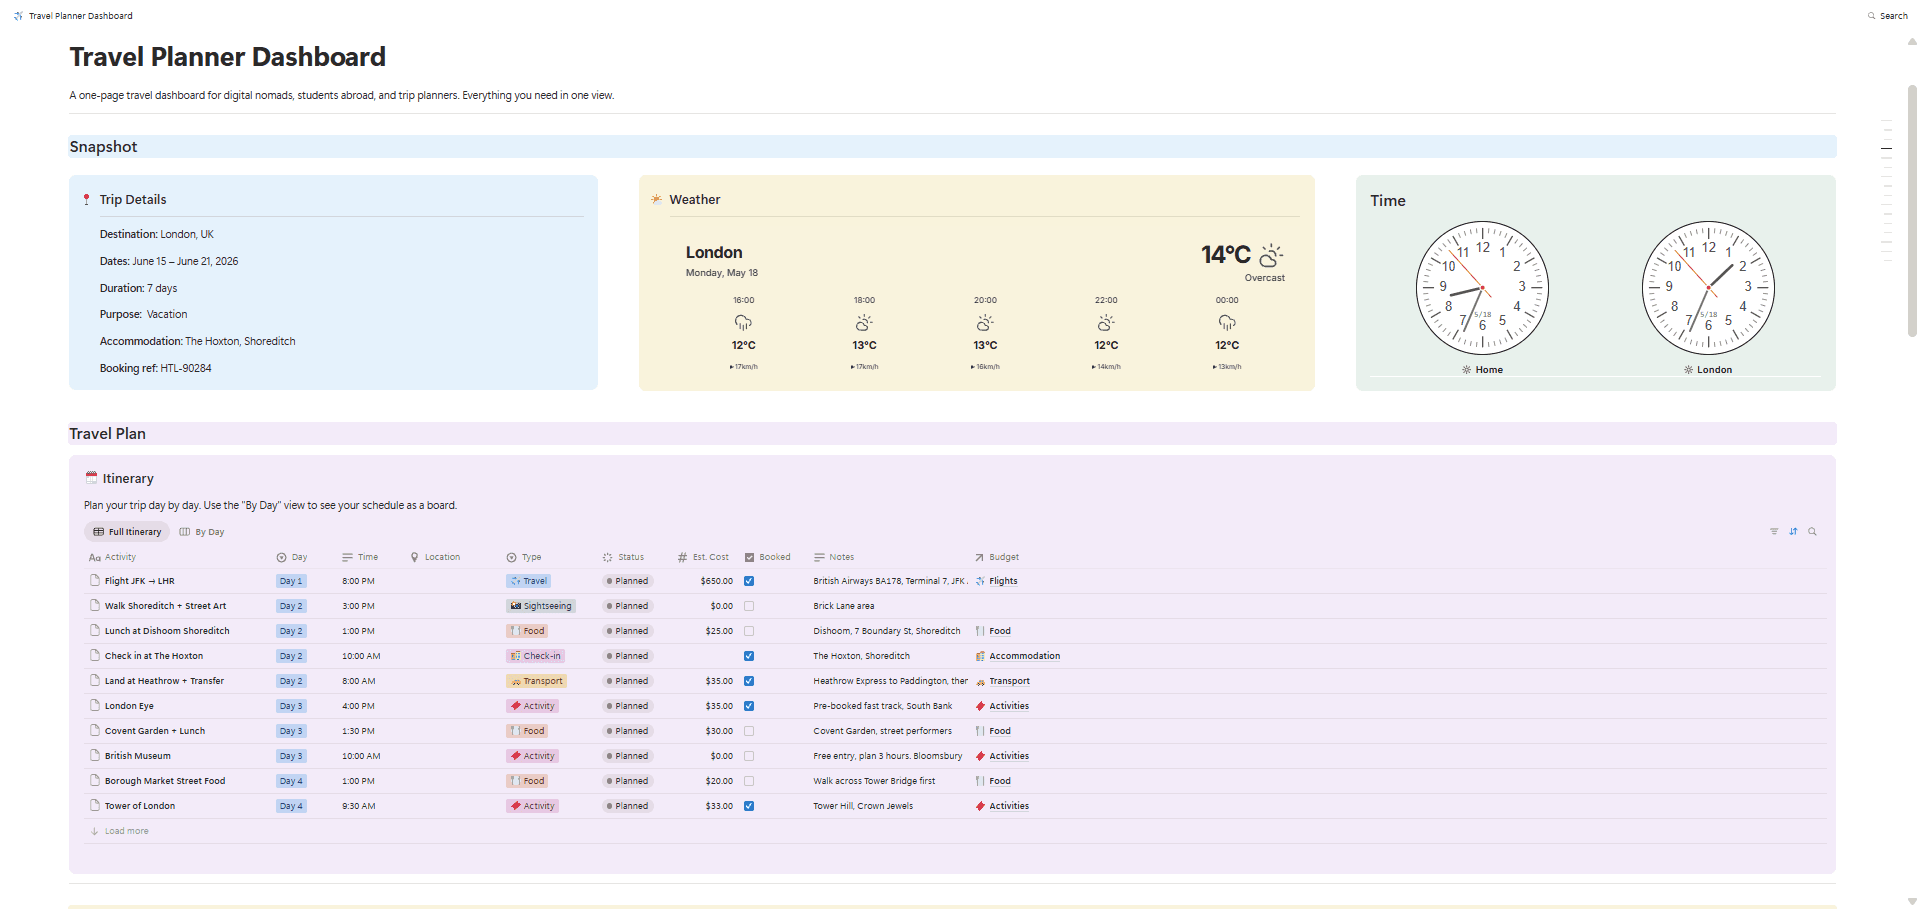Screen dimensions: 1919x909
Task: Click the current weather overcast icon
Action: tap(1271, 254)
